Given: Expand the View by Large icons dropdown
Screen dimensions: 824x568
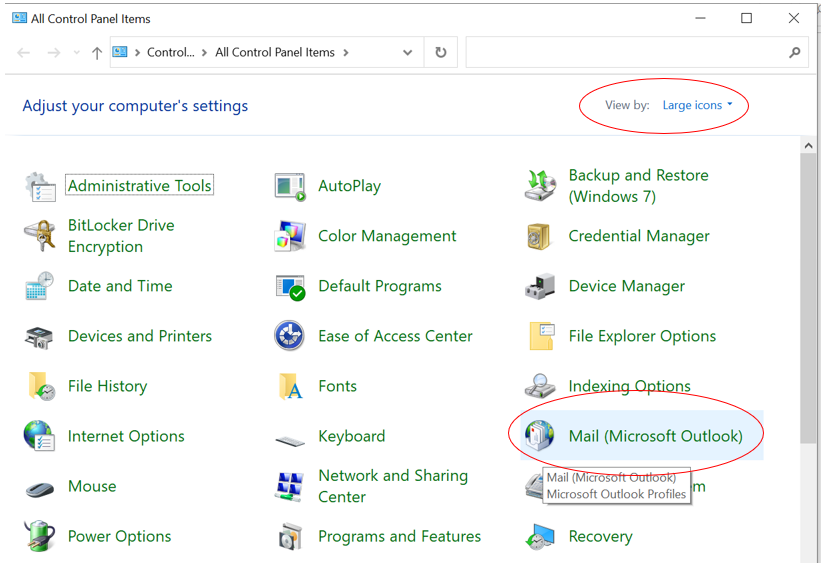Looking at the screenshot, I should click(x=697, y=105).
